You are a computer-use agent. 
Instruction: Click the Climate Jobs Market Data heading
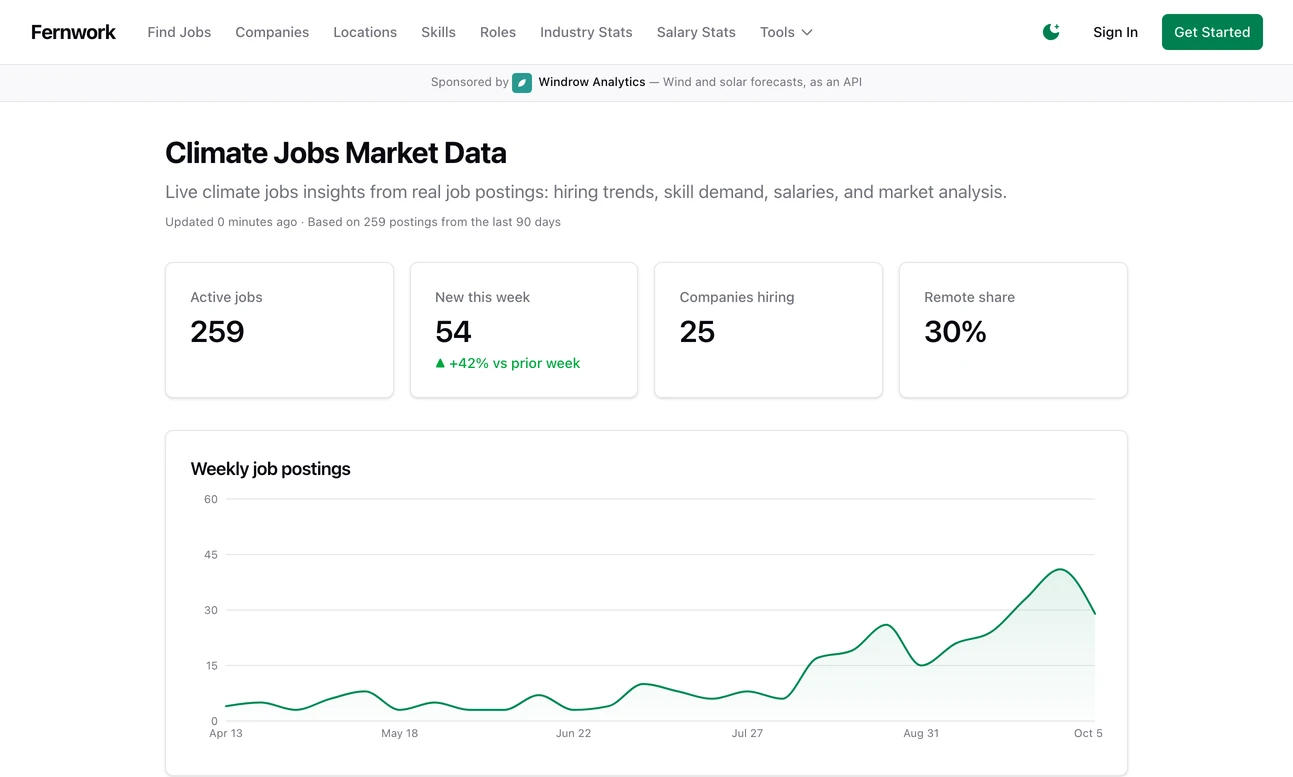tap(336, 153)
